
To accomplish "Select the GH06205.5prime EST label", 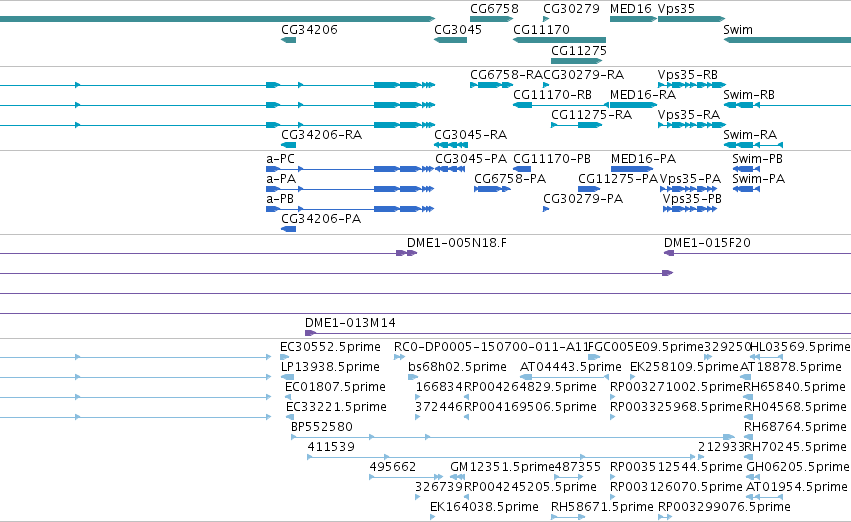I will [x=797, y=468].
